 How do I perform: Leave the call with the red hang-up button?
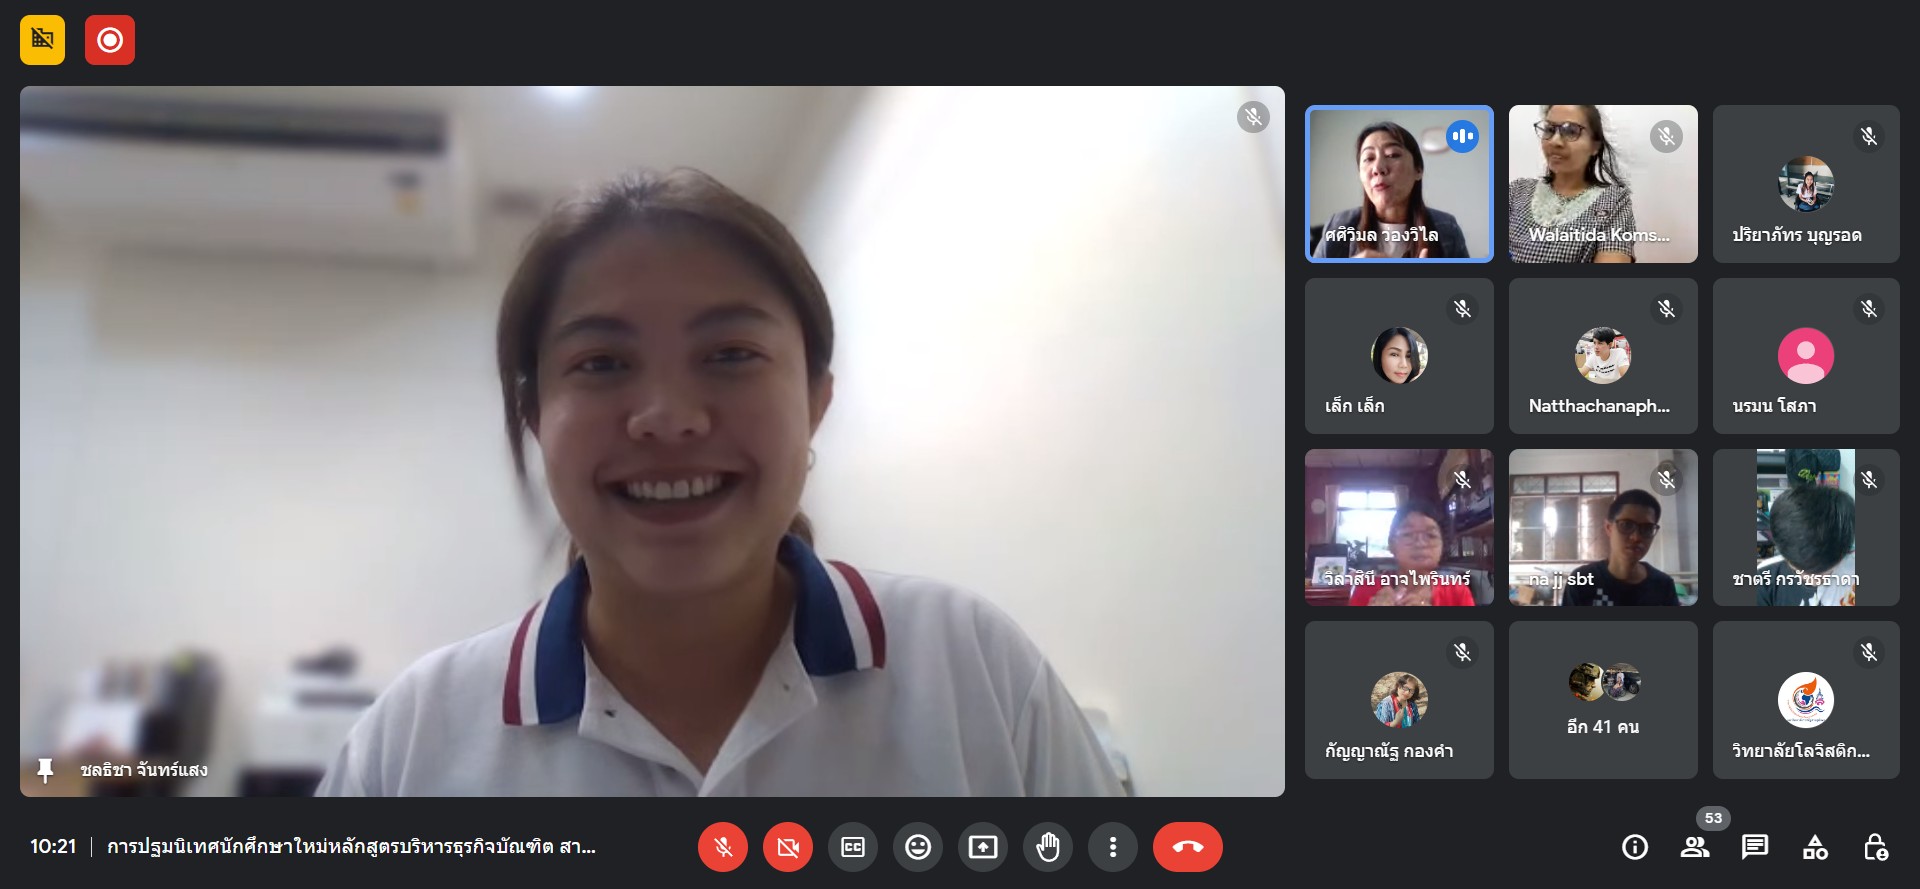[x=1187, y=847]
